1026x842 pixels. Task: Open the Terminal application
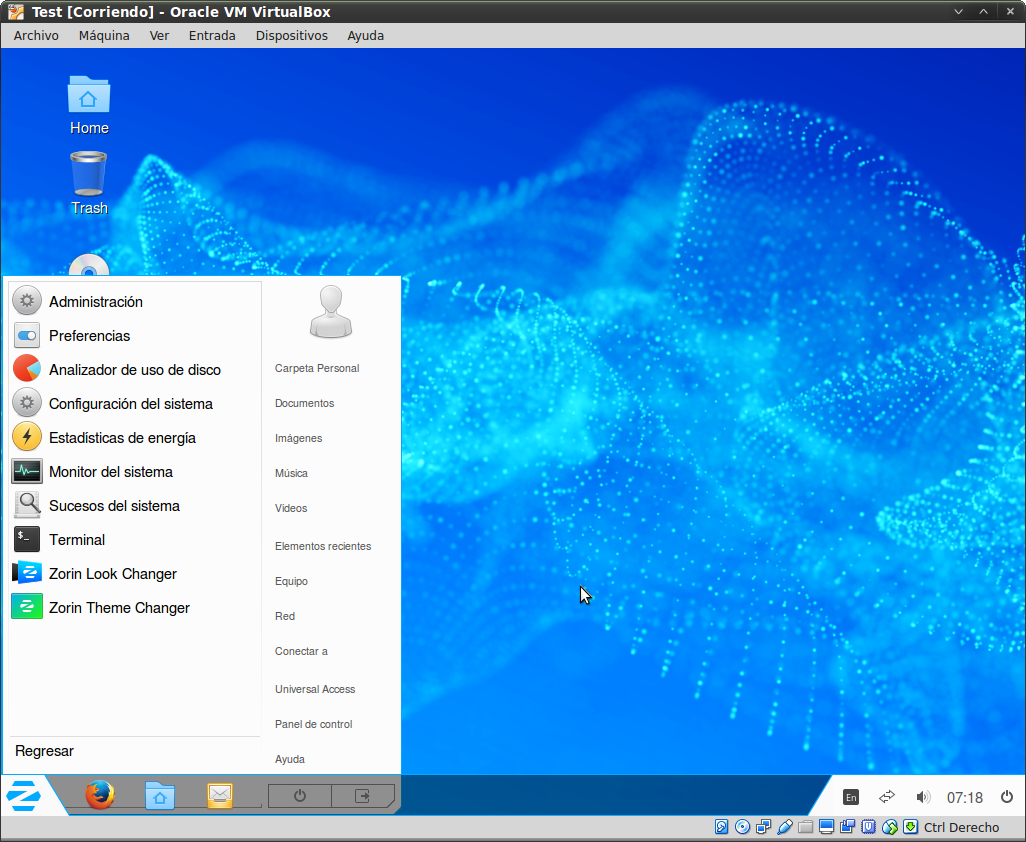click(76, 540)
